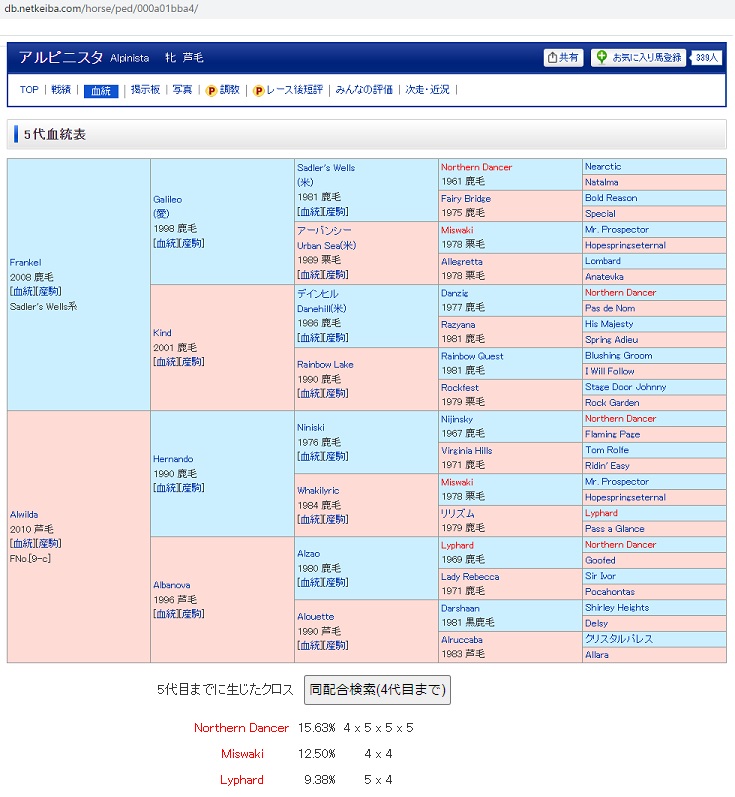Open Flaming Page horse link
The image size is (735, 797).
[612, 435]
